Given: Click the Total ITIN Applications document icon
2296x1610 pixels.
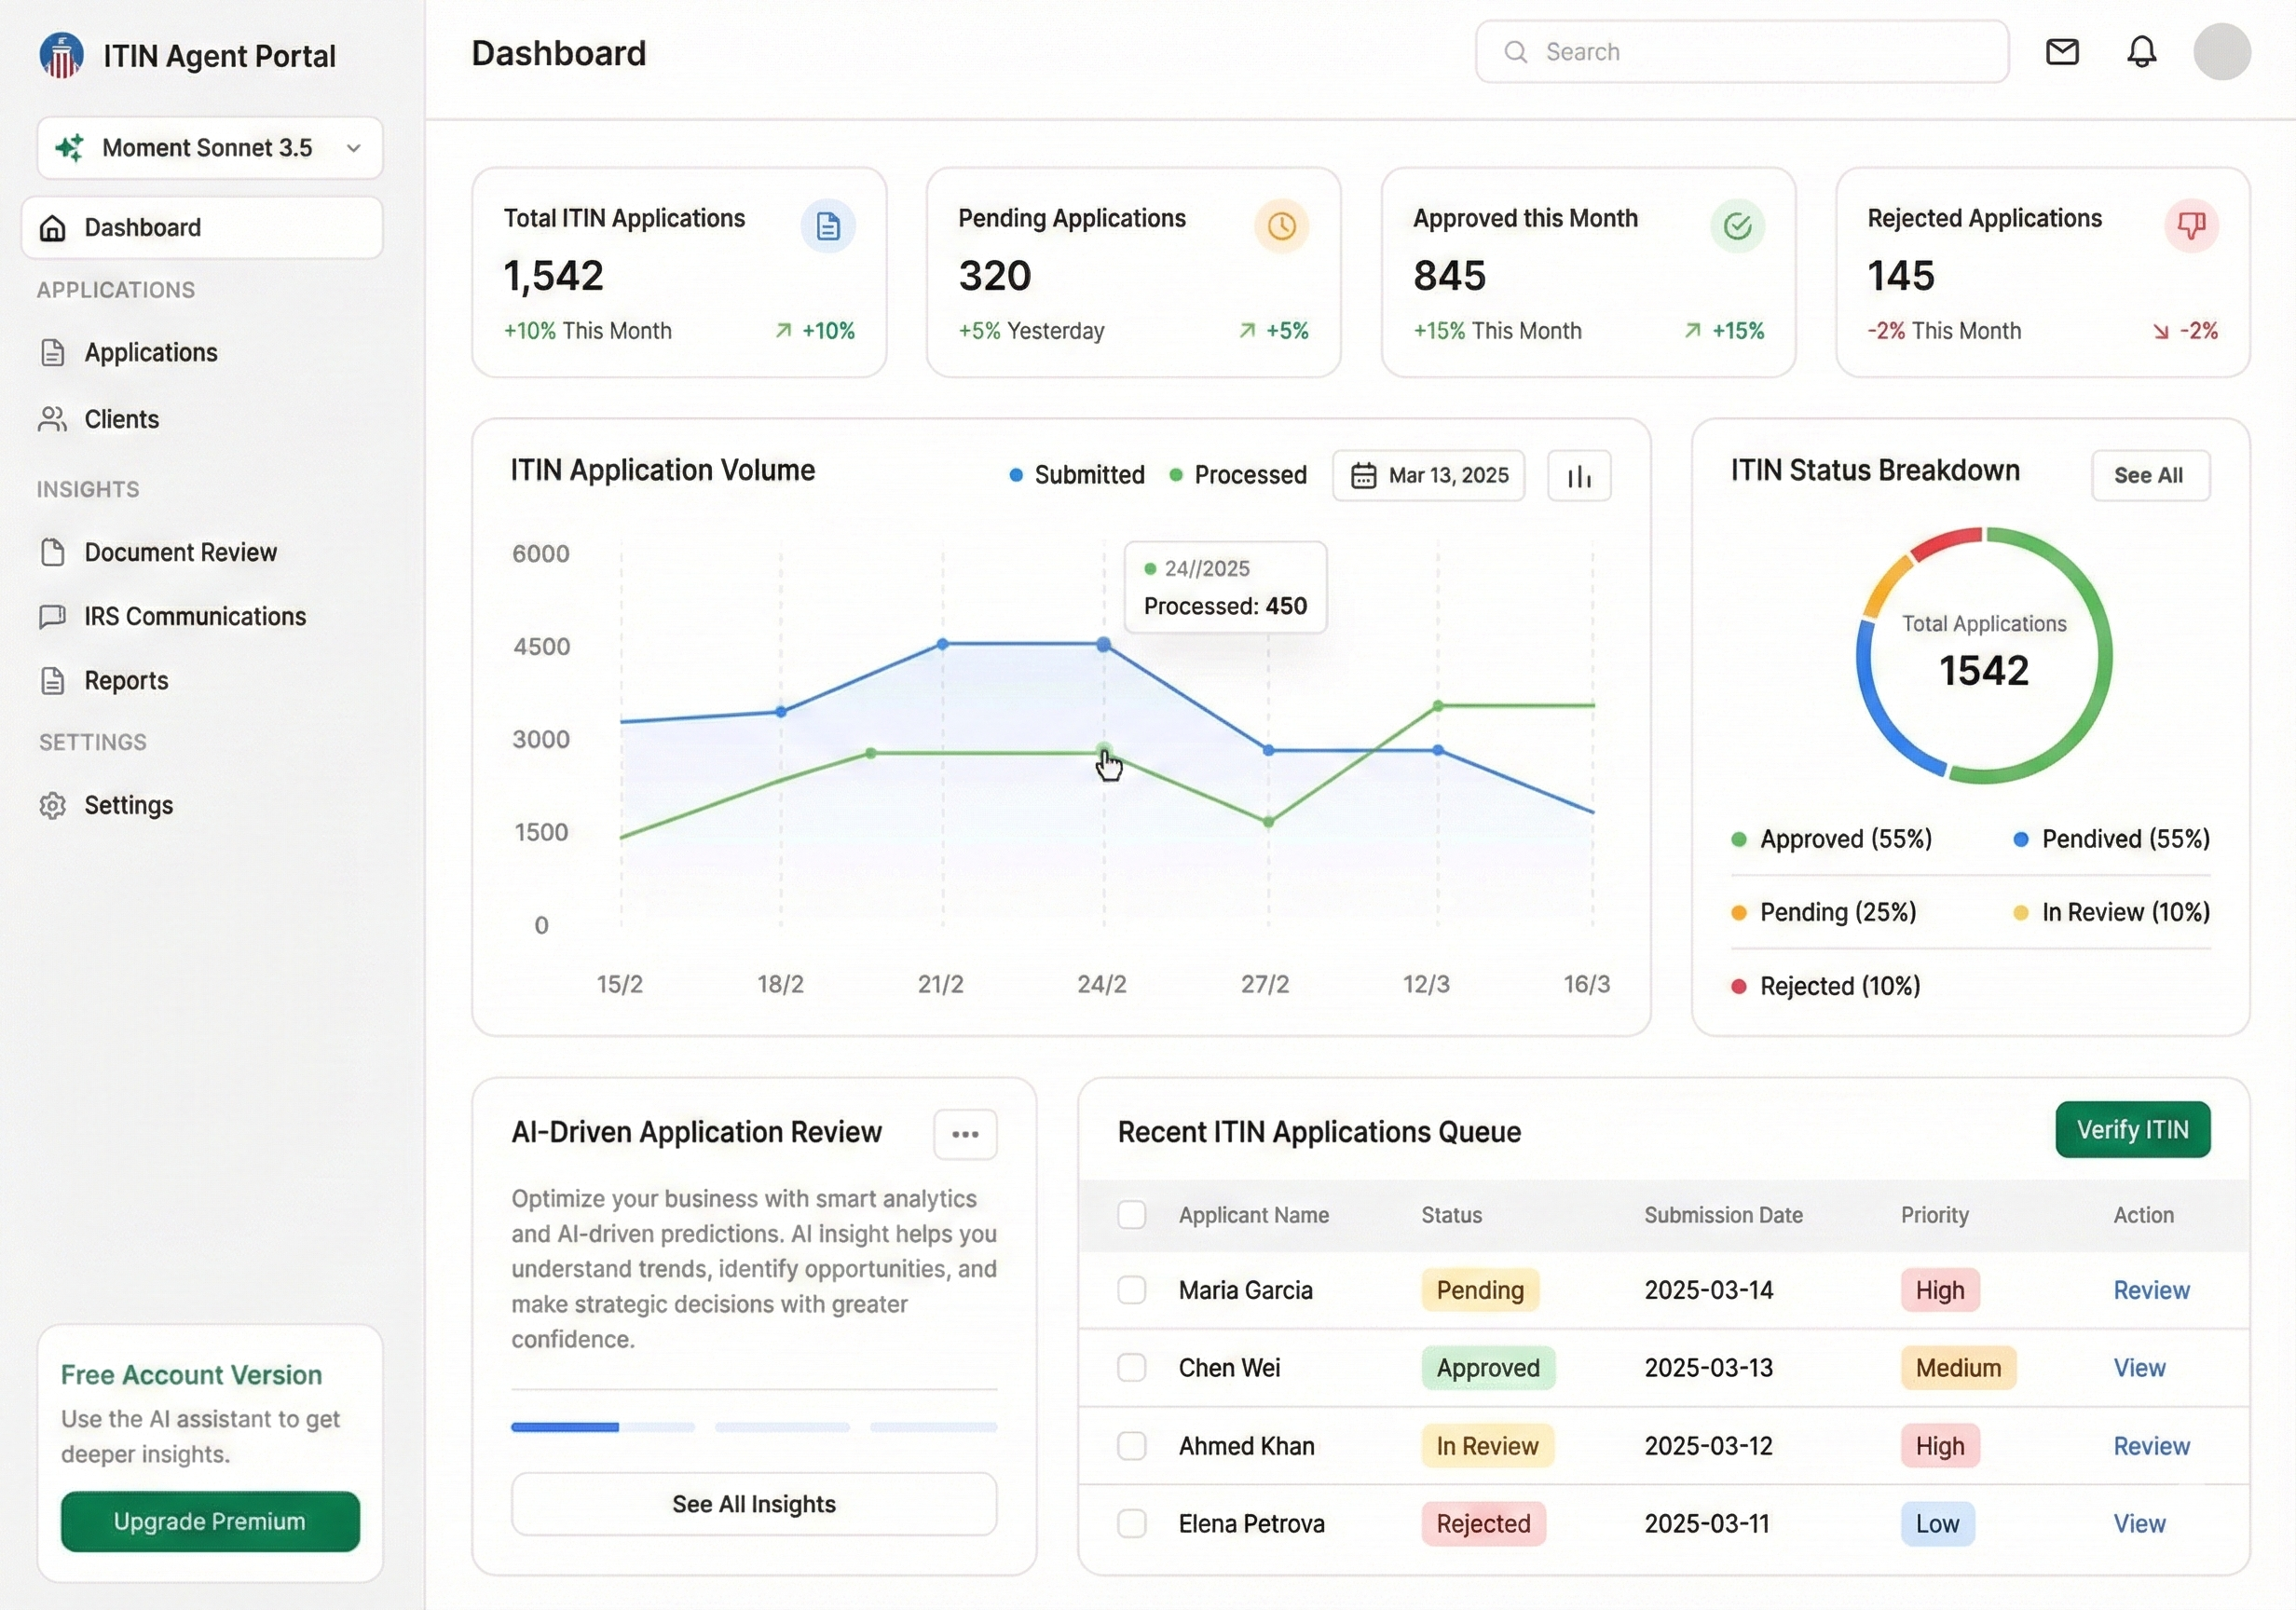Looking at the screenshot, I should 828,227.
